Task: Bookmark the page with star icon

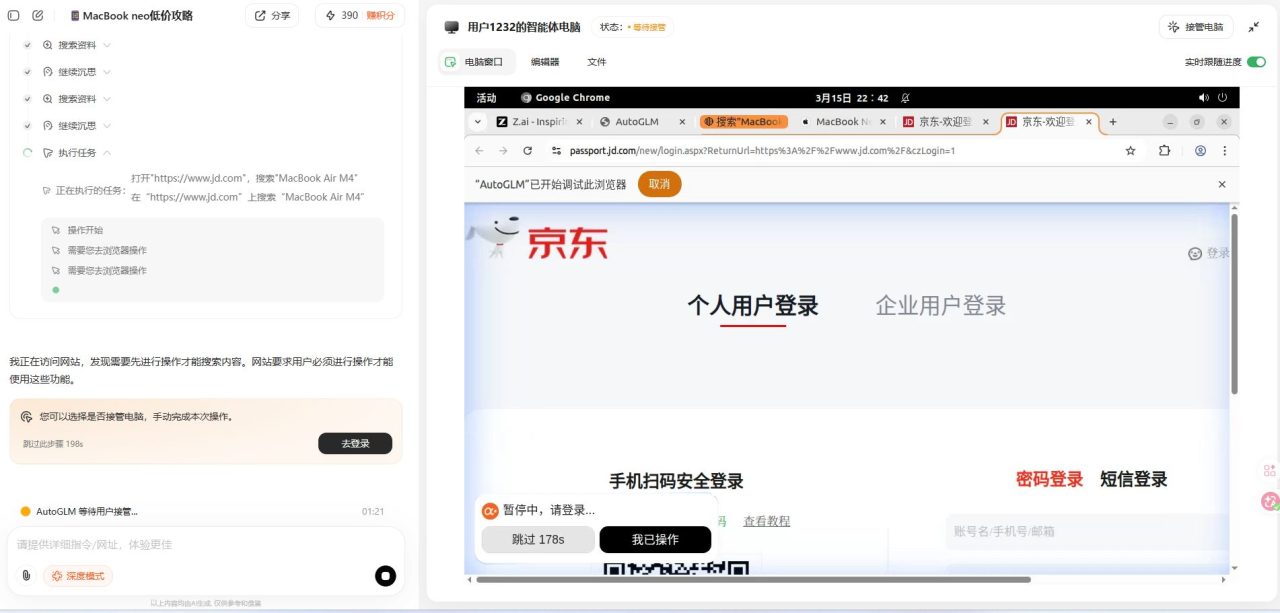Action: click(1131, 151)
